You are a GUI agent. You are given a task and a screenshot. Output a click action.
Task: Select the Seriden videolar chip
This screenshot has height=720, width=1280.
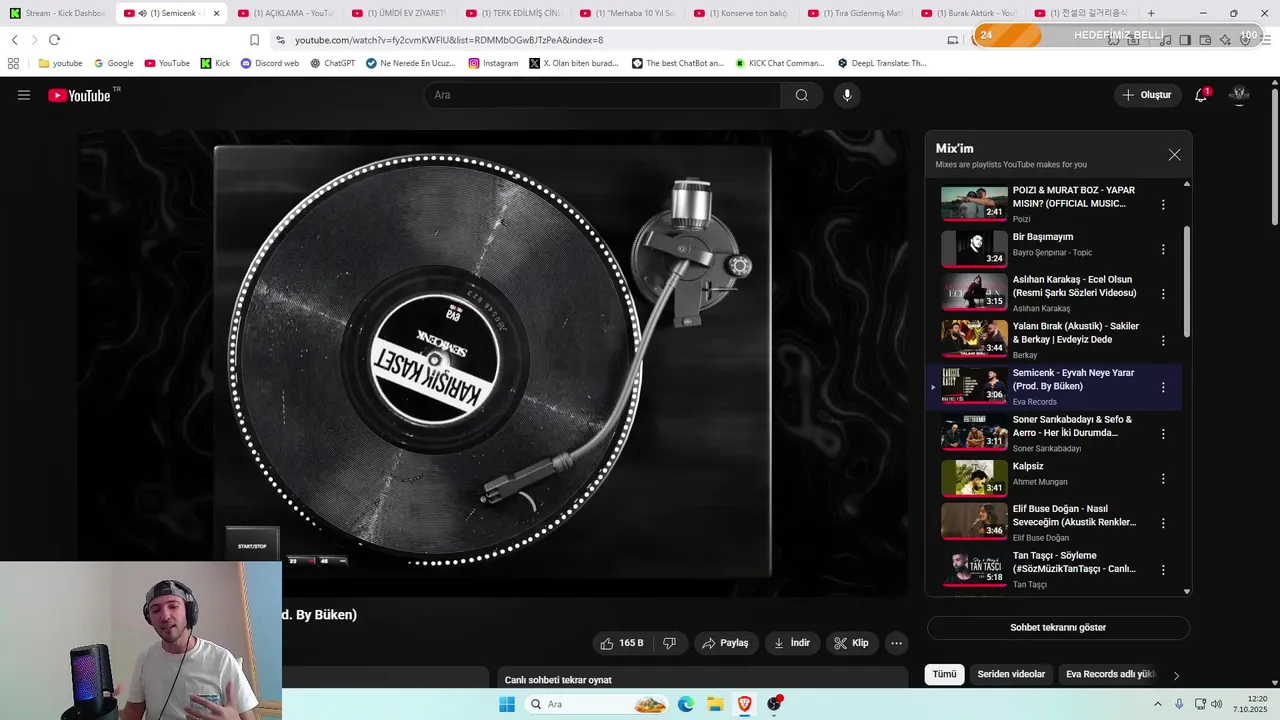click(1011, 674)
